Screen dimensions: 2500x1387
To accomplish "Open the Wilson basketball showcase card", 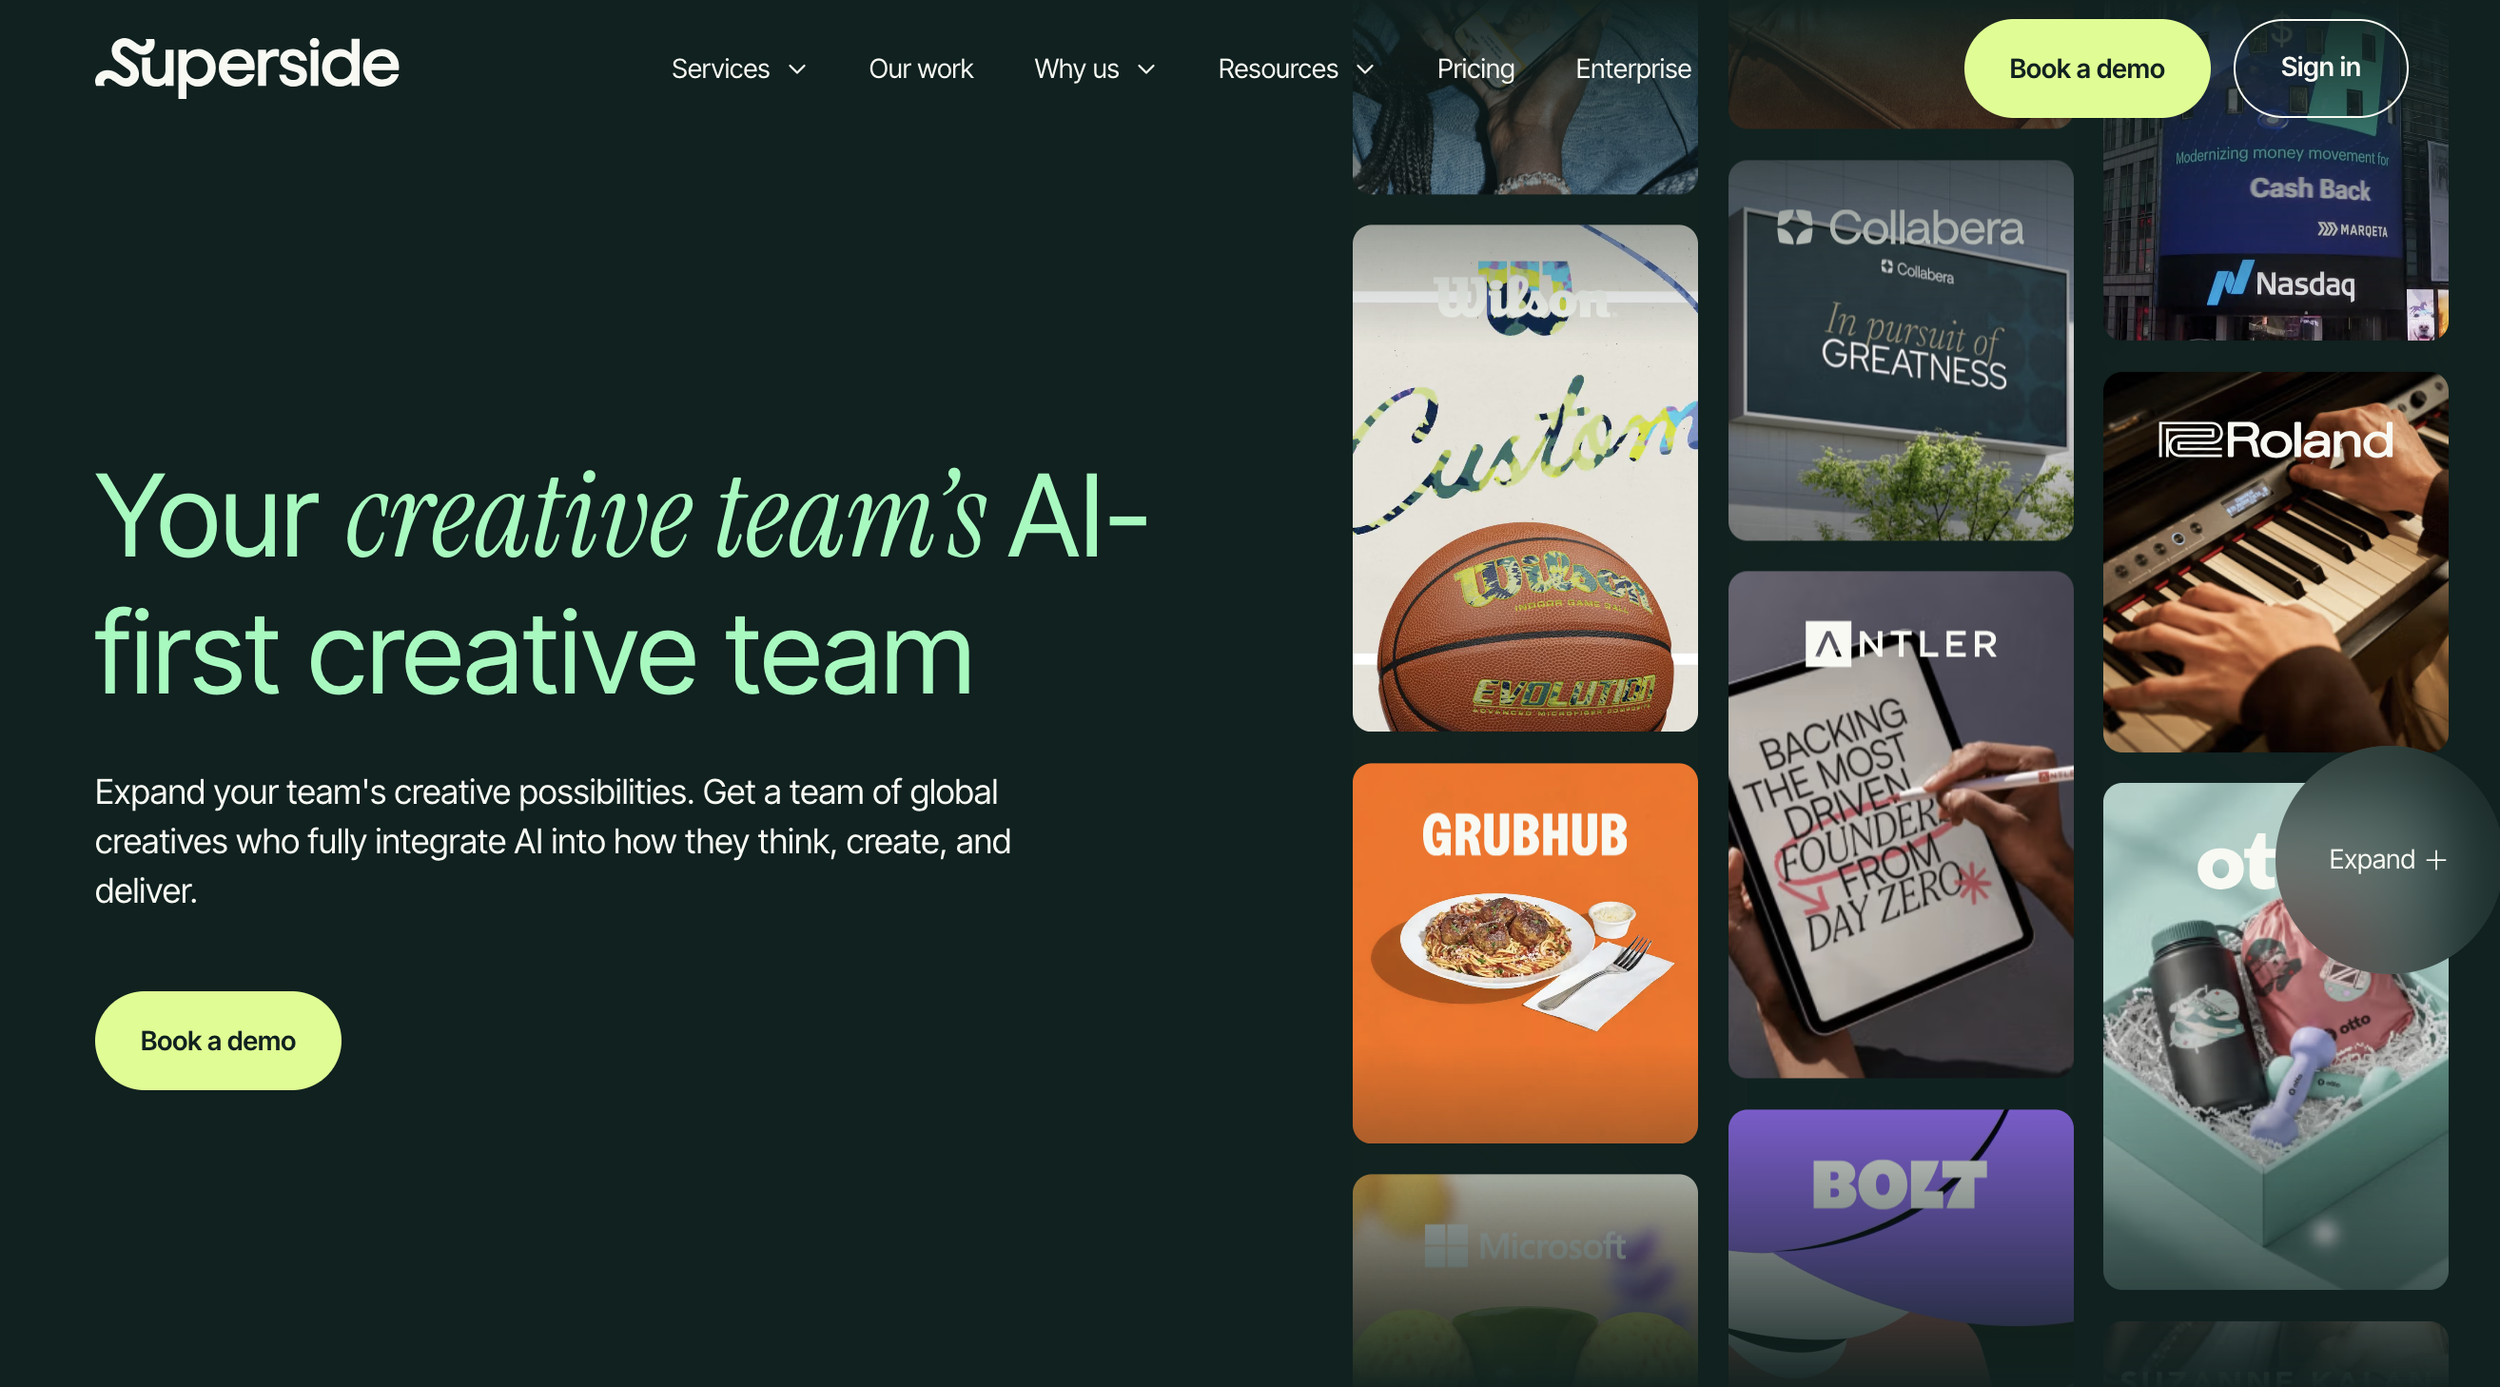I will 1524,478.
